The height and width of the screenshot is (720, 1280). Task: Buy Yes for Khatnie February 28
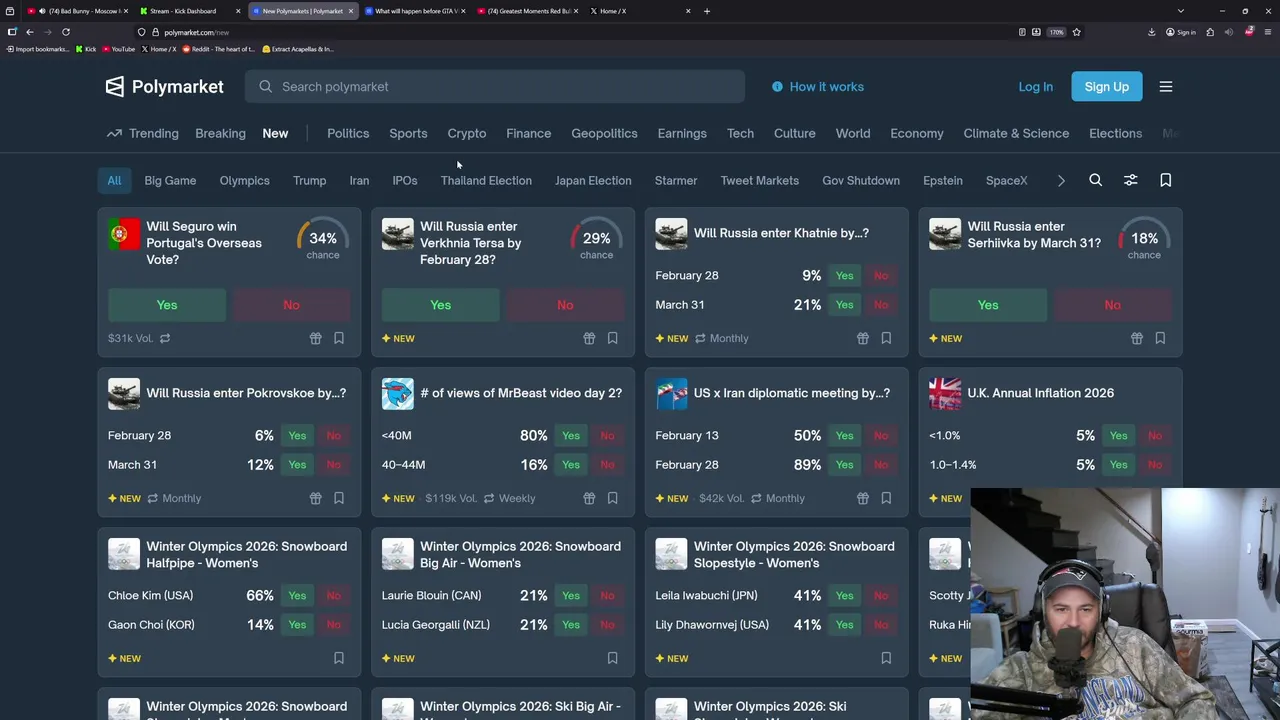point(845,276)
